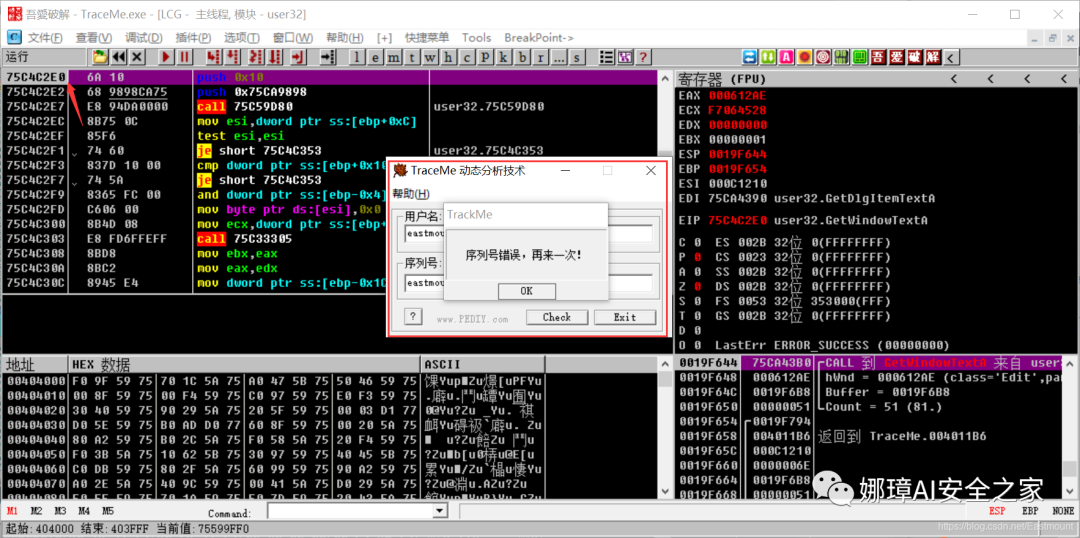Open the 选项(T) menu
Viewport: 1080px width, 538px height.
tap(242, 38)
